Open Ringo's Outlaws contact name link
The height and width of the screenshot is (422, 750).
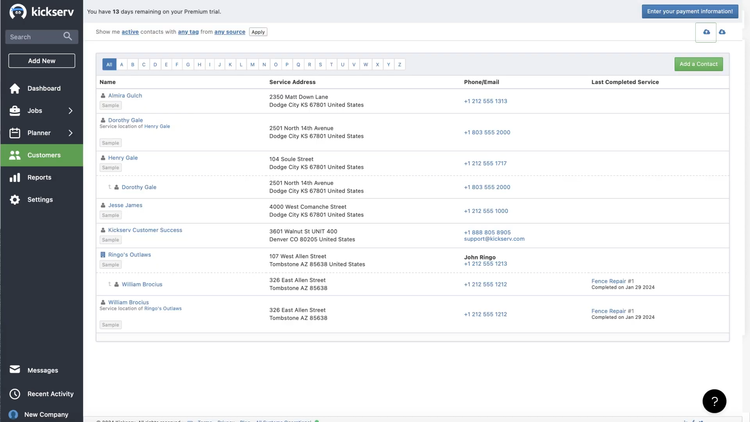pyautogui.click(x=129, y=255)
